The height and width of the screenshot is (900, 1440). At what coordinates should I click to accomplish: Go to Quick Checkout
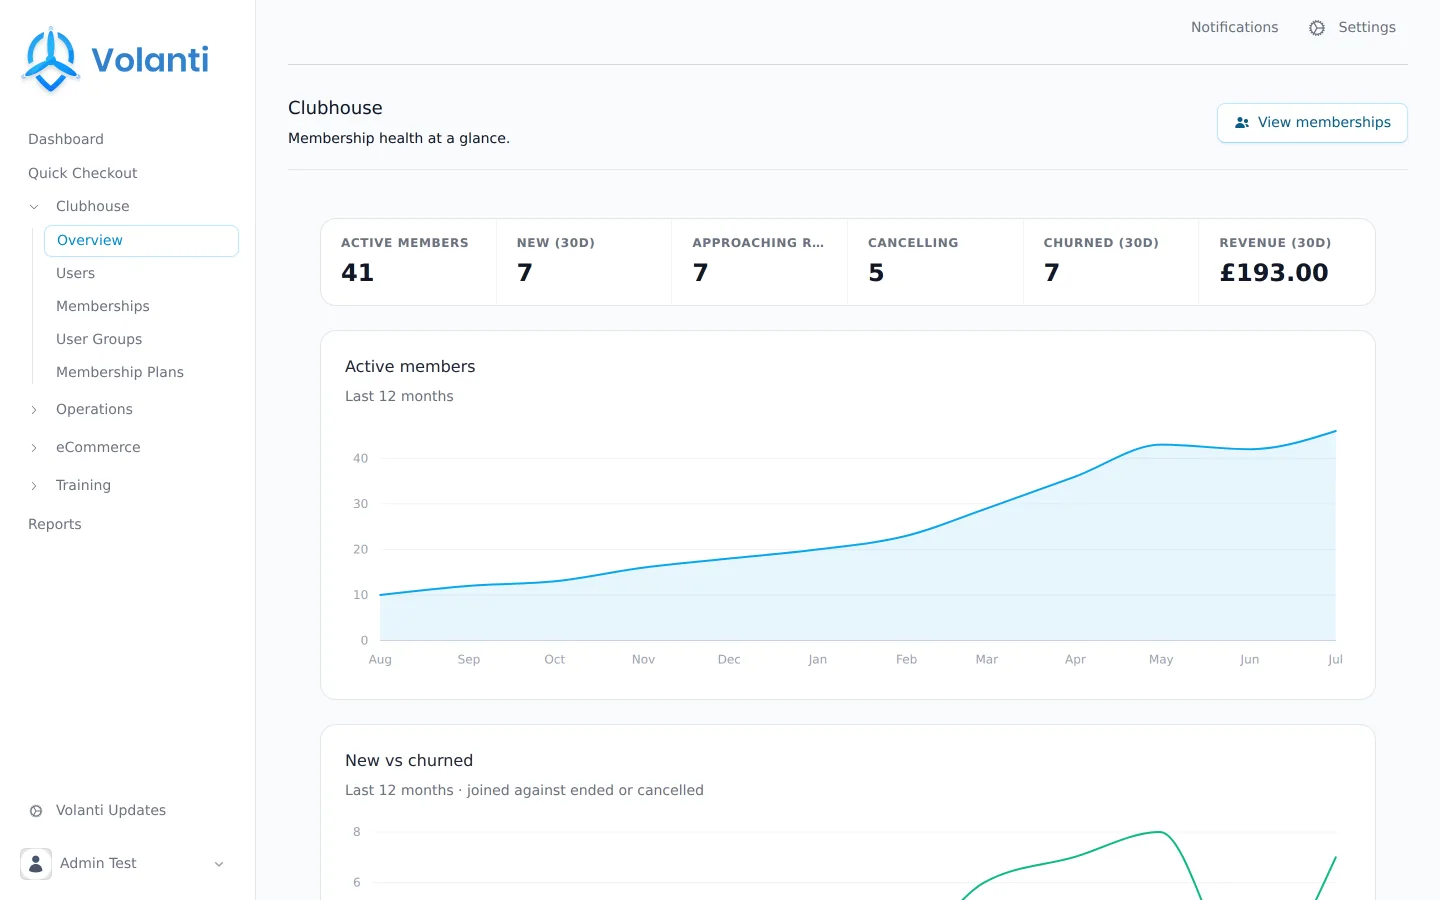click(83, 173)
